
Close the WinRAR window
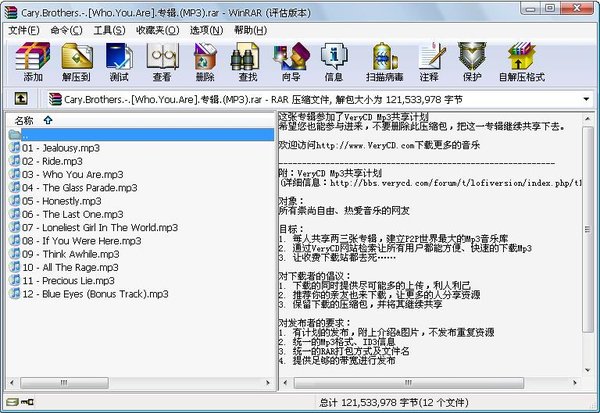coord(577,8)
